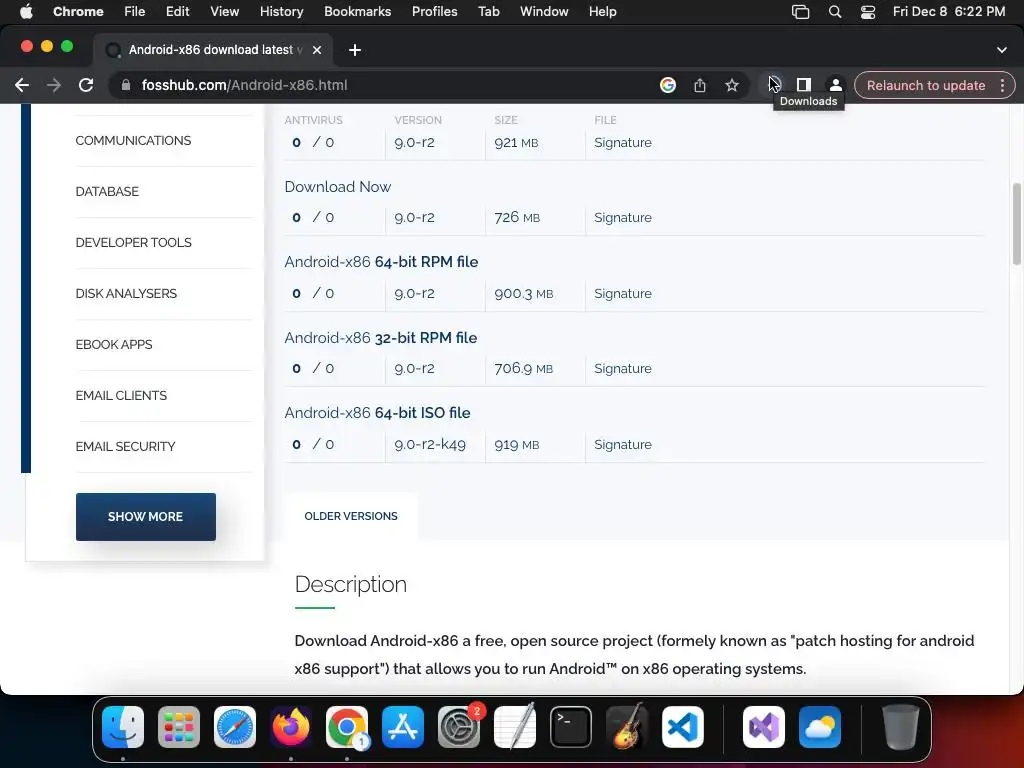Download Android-x86 64-bit RPM file
This screenshot has height=768, width=1024.
pyautogui.click(x=381, y=262)
